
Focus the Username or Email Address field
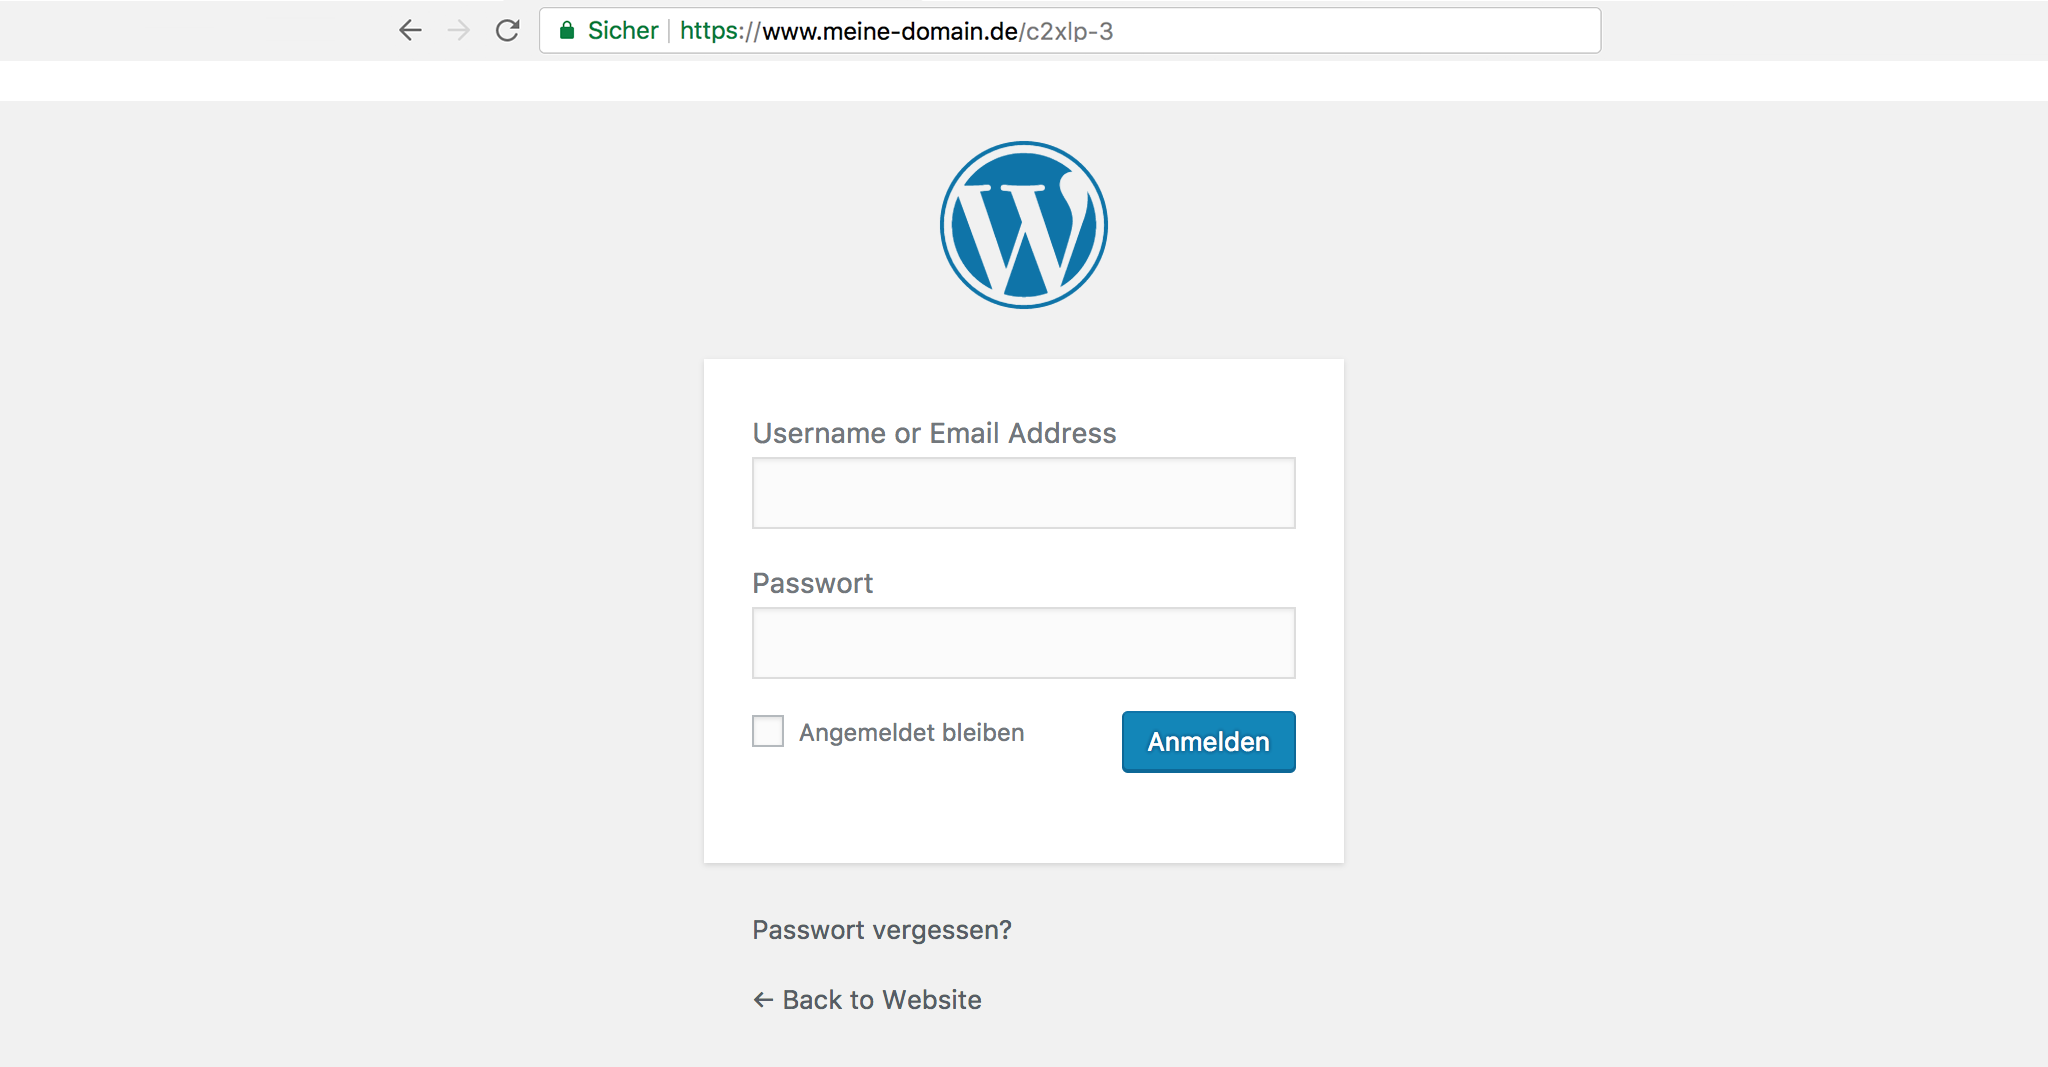tap(1023, 492)
